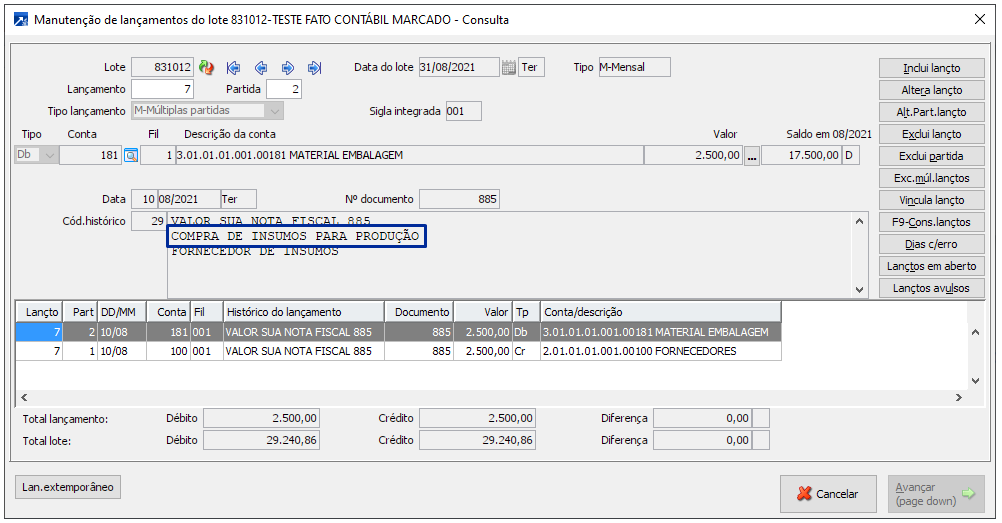
Task: Click Lançtos em aberto button
Action: [x=931, y=266]
